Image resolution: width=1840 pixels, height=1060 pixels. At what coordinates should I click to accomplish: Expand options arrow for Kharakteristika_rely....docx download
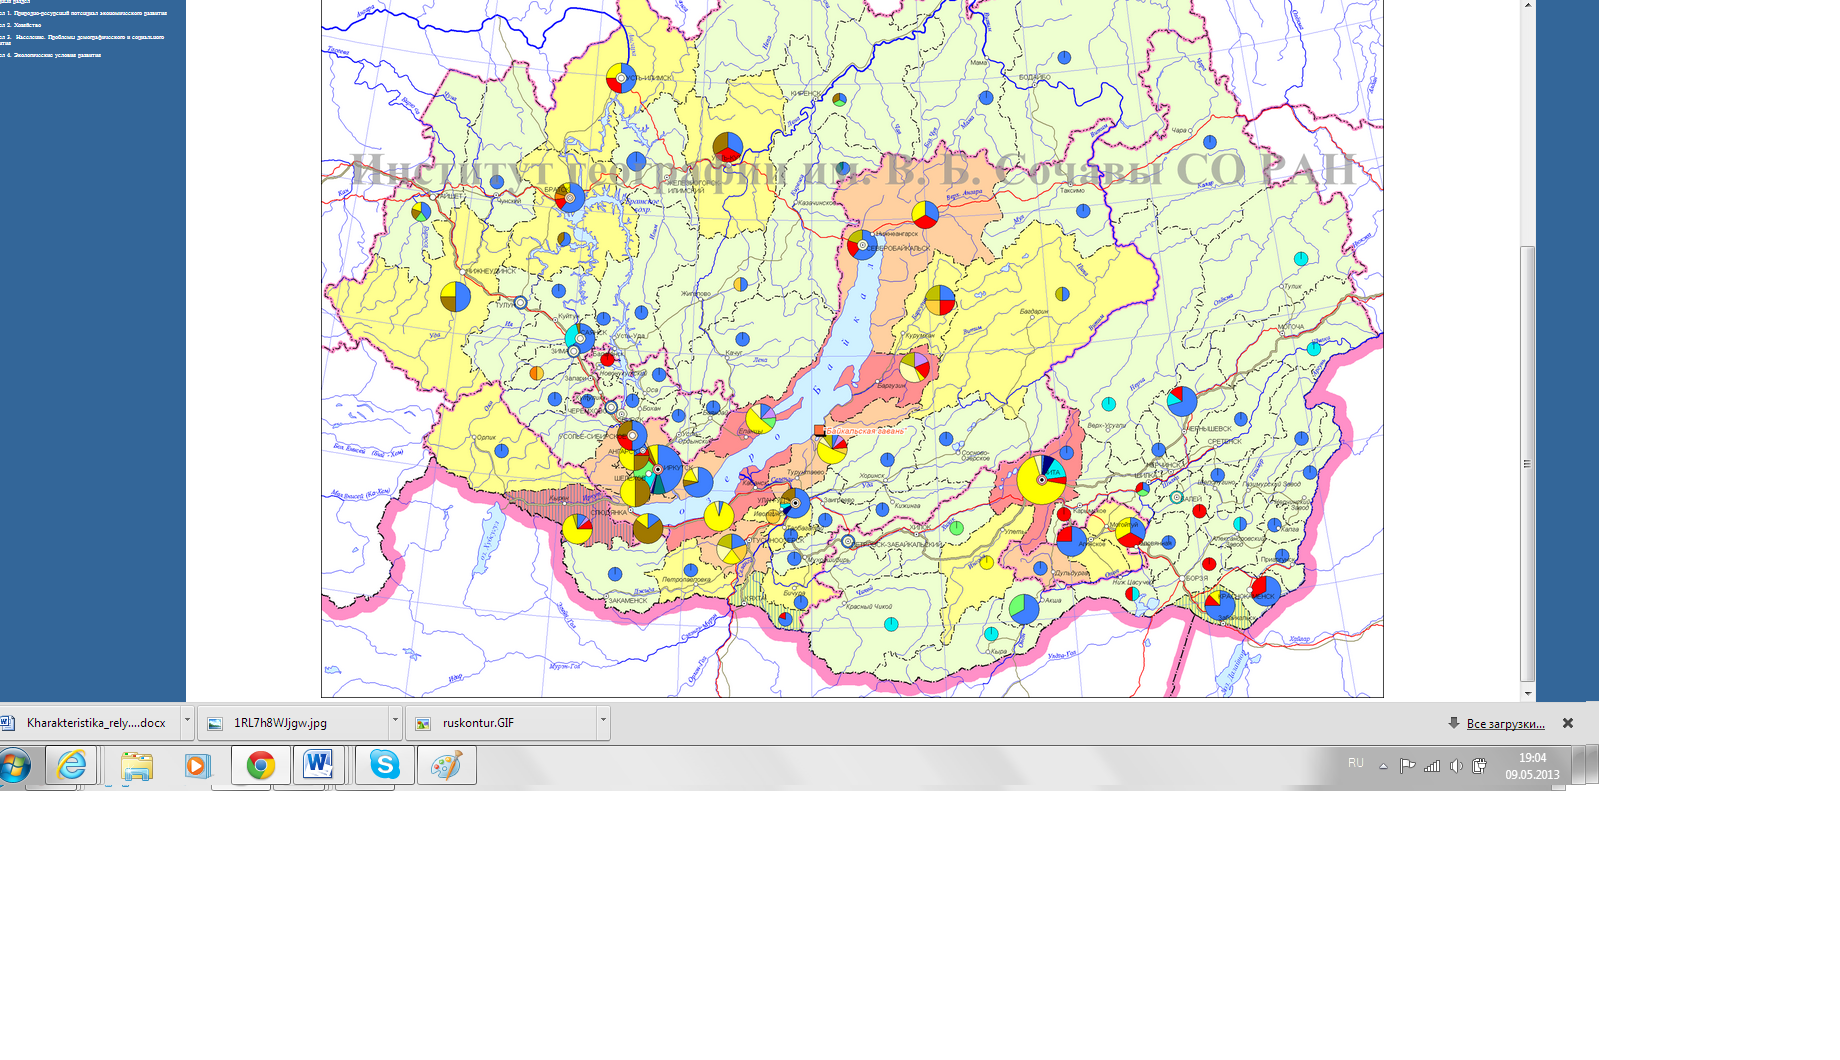(187, 721)
